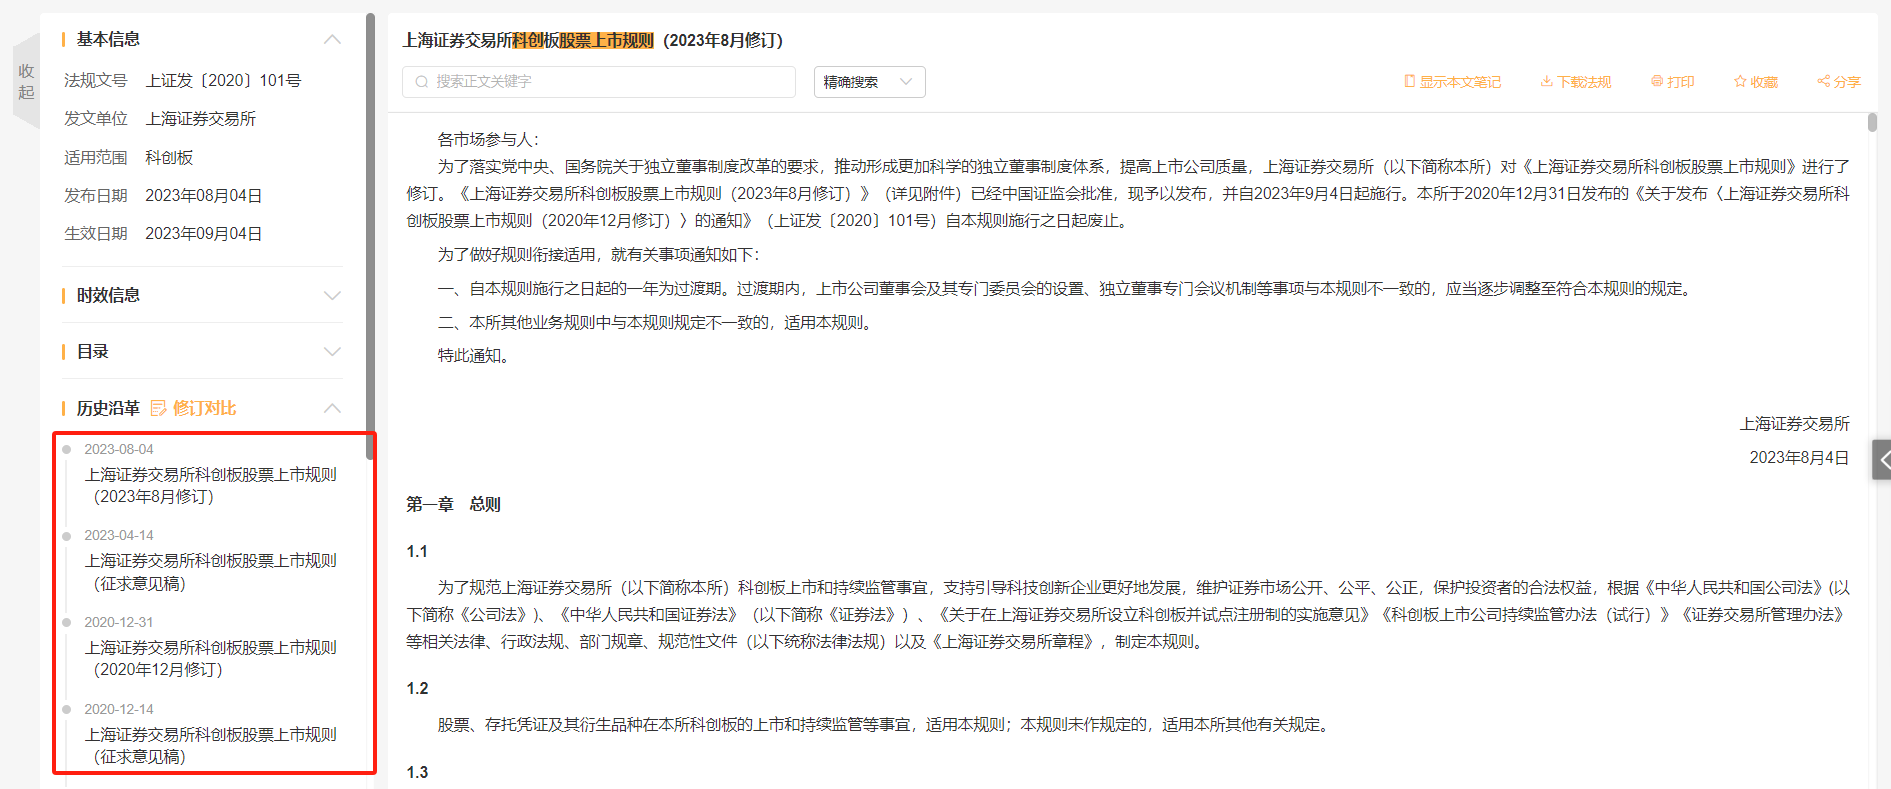The width and height of the screenshot is (1891, 789).
Task: Click the 发文单位 field label
Action: pyautogui.click(x=96, y=119)
